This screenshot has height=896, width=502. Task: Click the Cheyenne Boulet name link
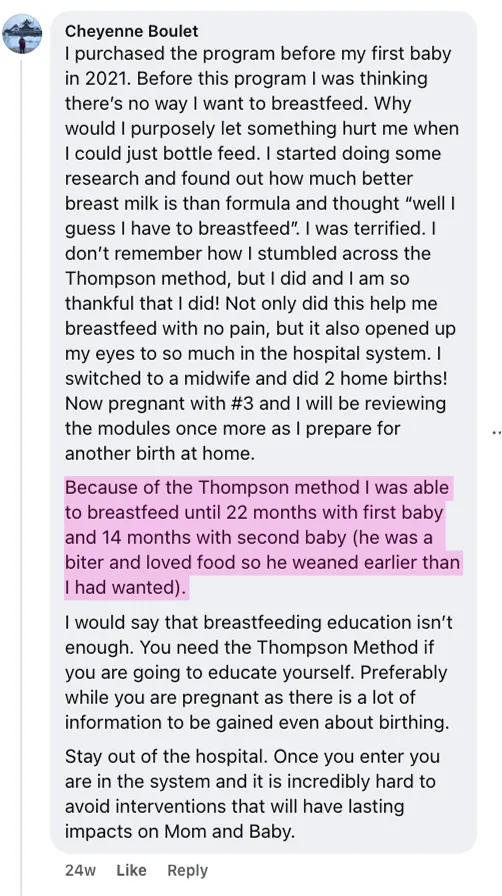click(132, 31)
